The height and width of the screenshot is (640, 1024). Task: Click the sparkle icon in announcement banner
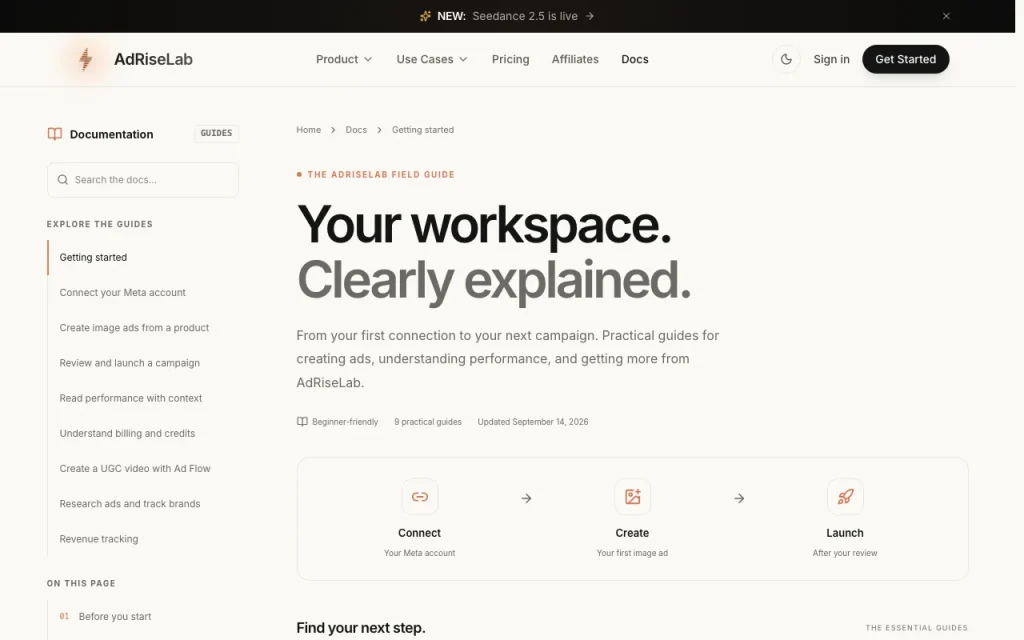pyautogui.click(x=425, y=16)
